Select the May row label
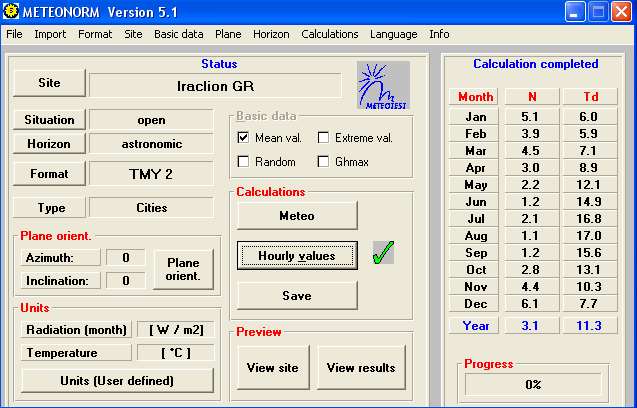This screenshot has height=408, width=637. pyautogui.click(x=474, y=185)
